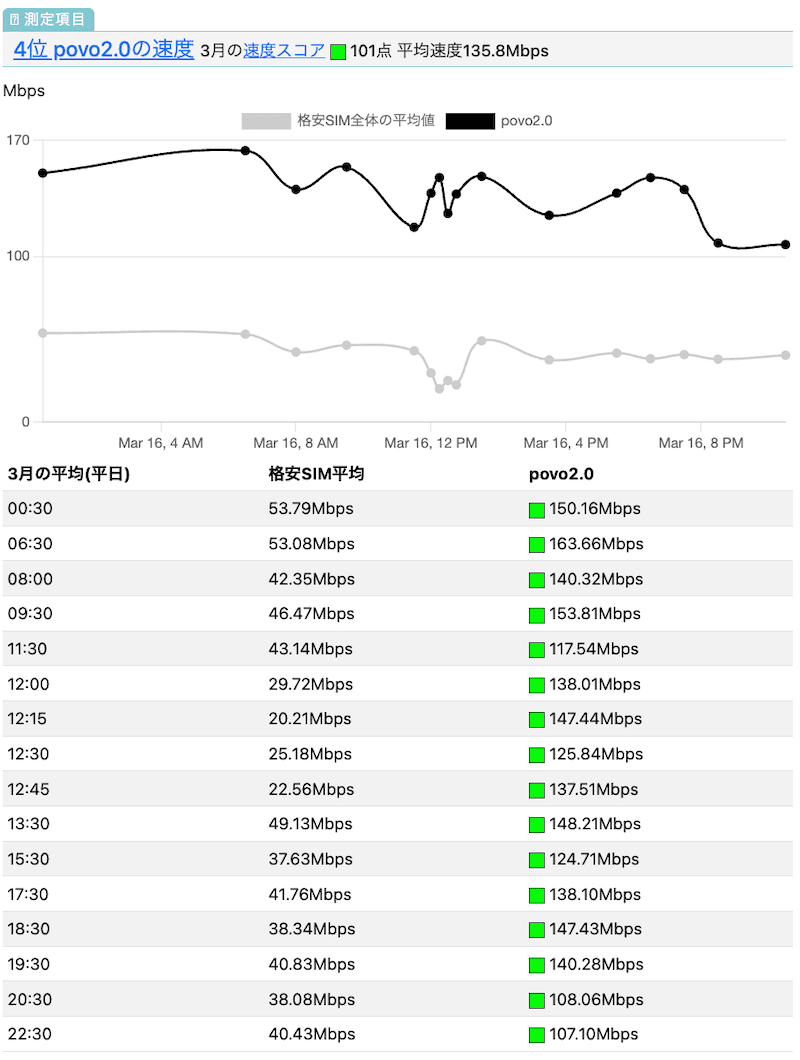The height and width of the screenshot is (1060, 800).
Task: Click the 測定項目 header tag
Action: pos(49,19)
